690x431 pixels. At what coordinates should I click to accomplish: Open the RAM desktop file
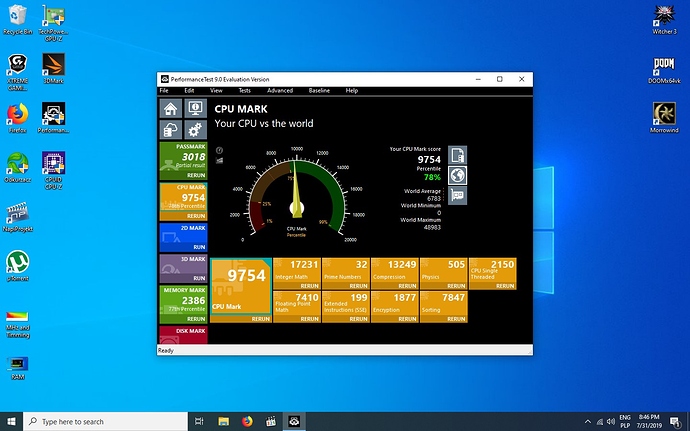coord(18,368)
